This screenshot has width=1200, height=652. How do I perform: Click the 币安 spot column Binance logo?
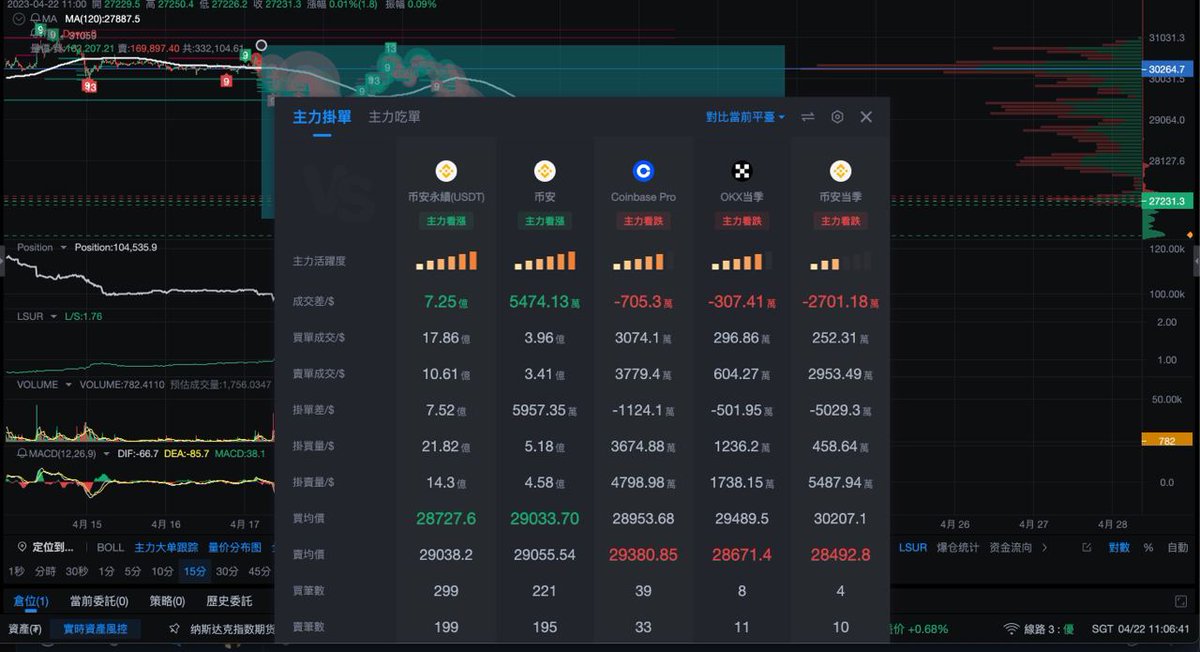click(545, 171)
